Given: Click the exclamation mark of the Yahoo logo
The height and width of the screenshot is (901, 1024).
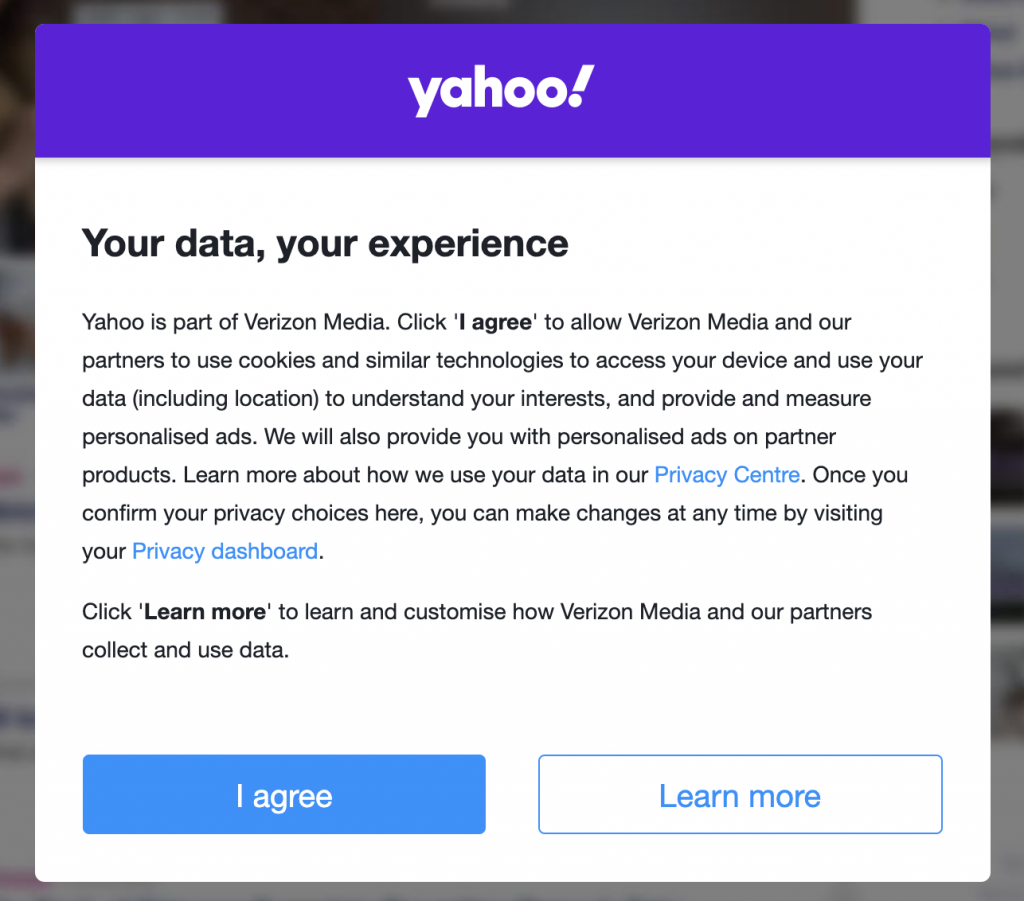Looking at the screenshot, I should 580,86.
